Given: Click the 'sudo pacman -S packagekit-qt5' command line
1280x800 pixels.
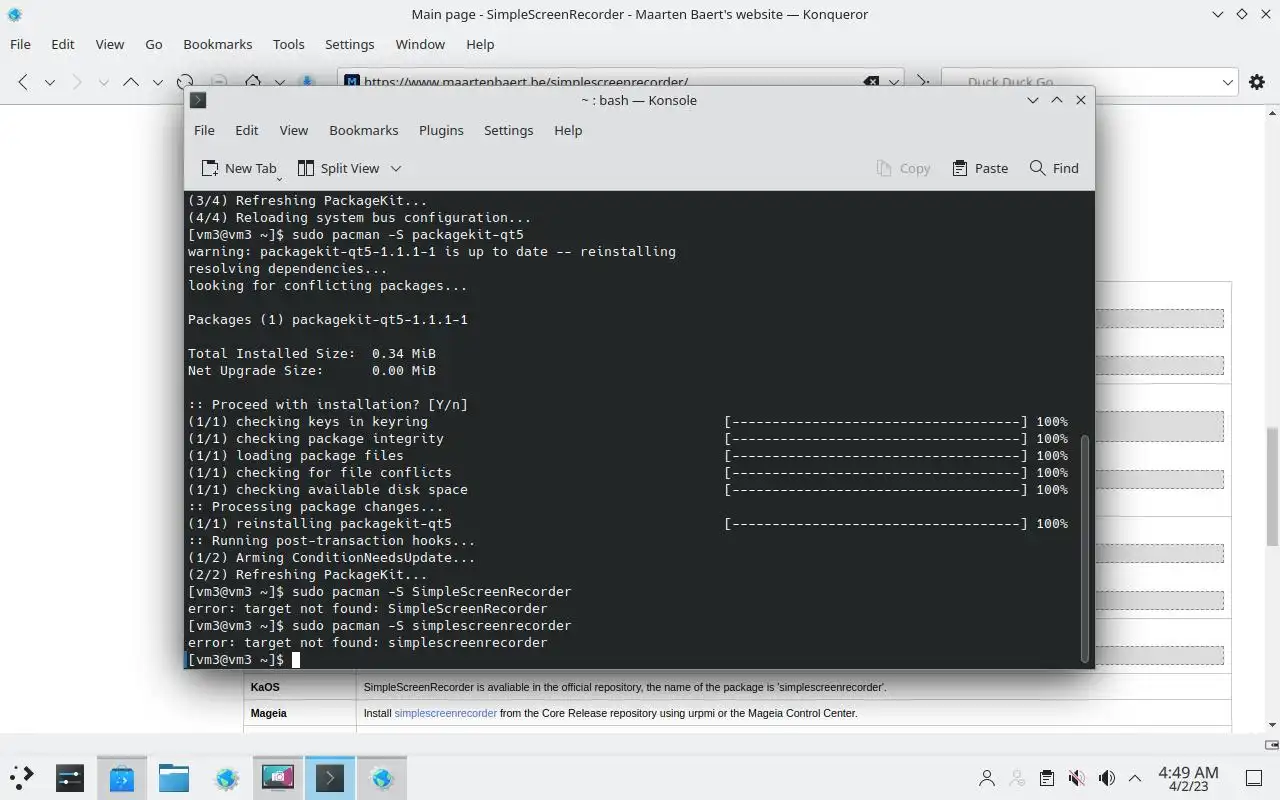Looking at the screenshot, I should (408, 235).
